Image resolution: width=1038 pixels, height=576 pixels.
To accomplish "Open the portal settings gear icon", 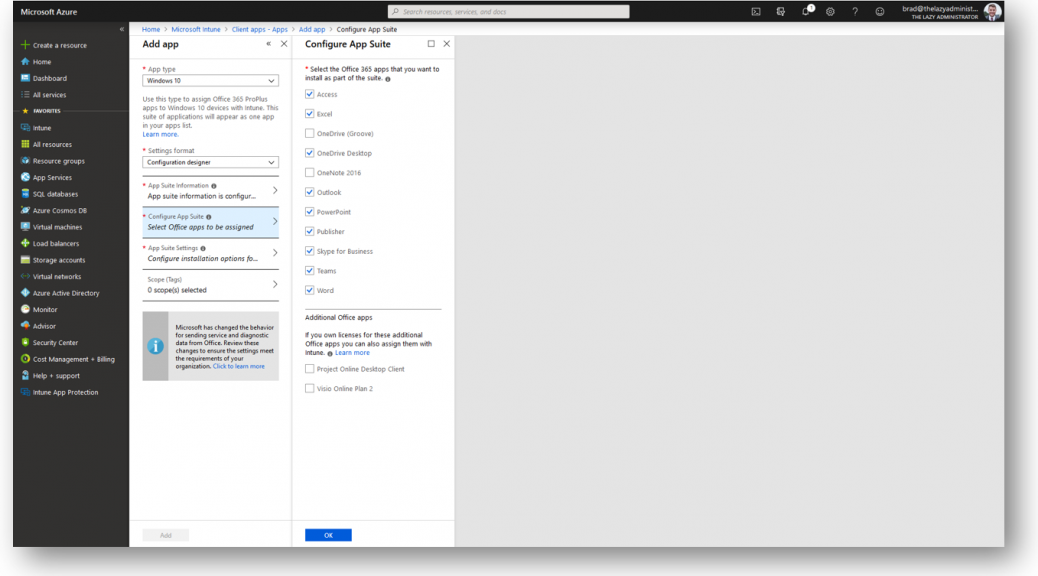I will [830, 12].
